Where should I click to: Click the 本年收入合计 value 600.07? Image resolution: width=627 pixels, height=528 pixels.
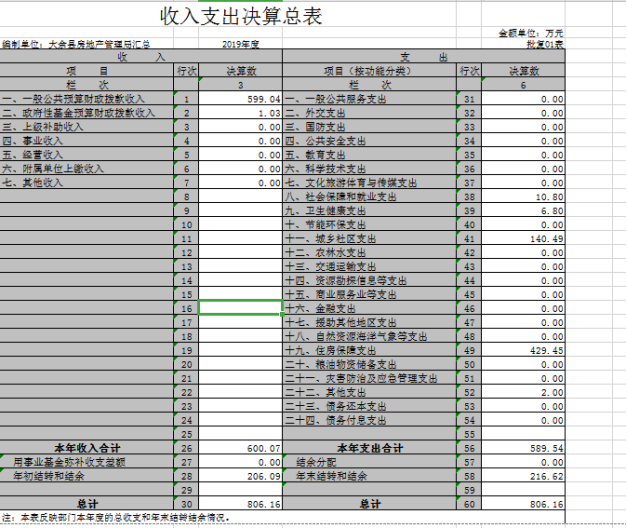click(240, 448)
